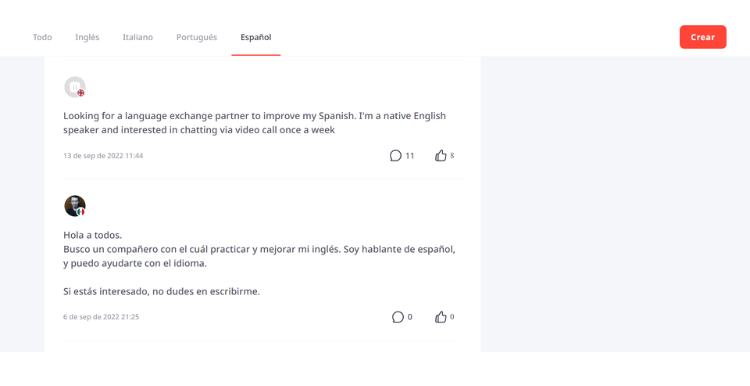Click the red Crear button
Viewport: 750px width, 386px height.
[703, 37]
